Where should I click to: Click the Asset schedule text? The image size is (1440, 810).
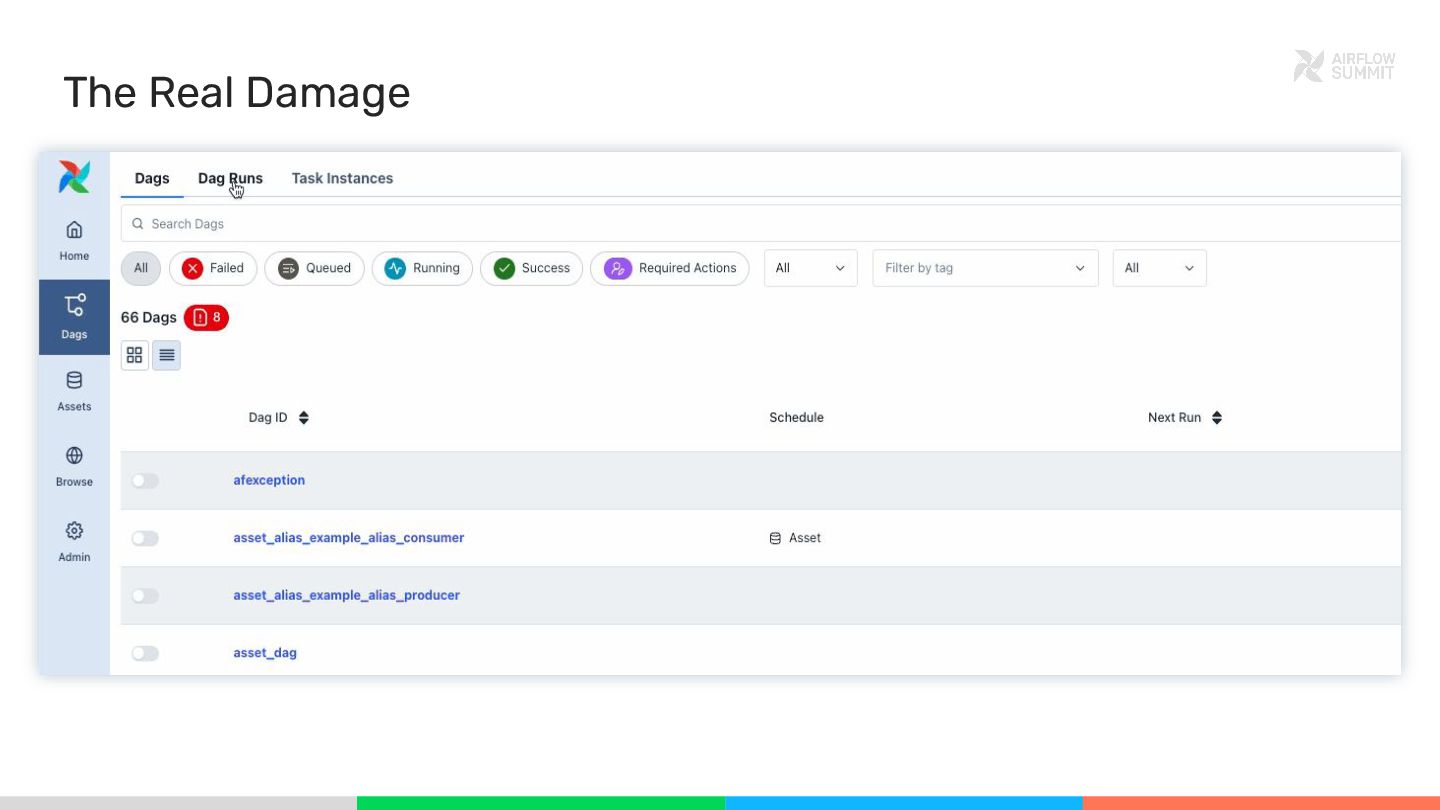click(805, 538)
